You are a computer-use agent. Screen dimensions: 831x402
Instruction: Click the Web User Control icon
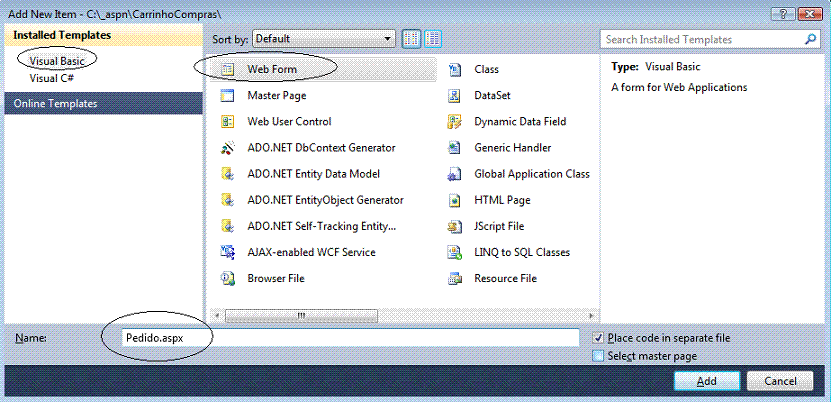(x=227, y=122)
